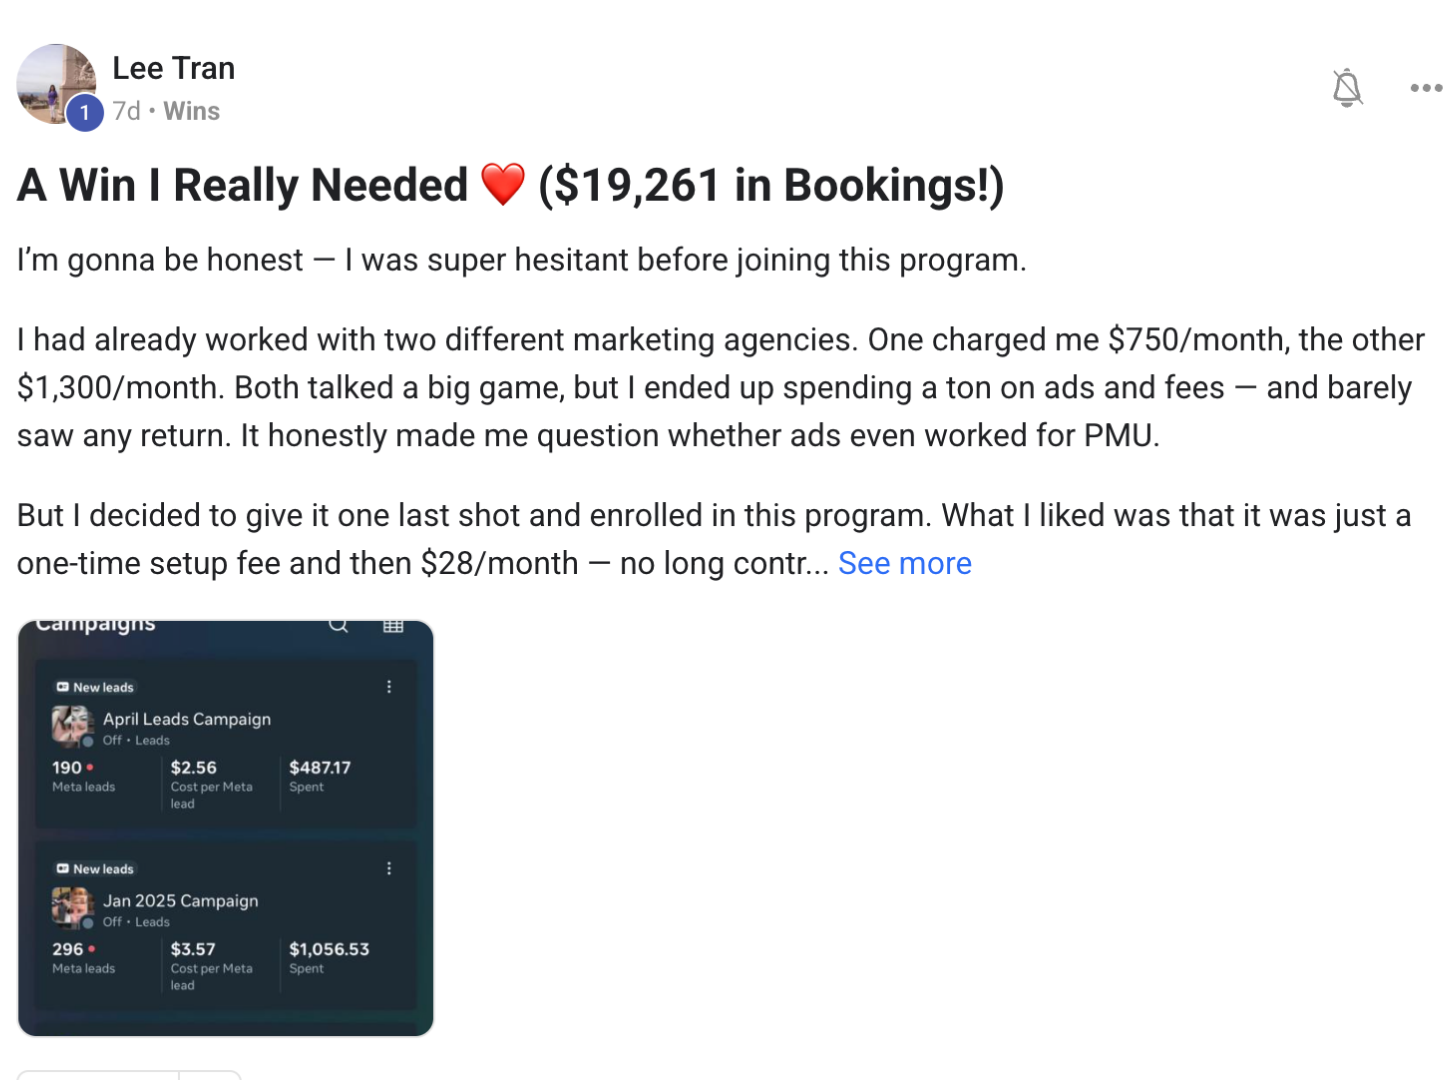Click the 7d timestamp link
The height and width of the screenshot is (1080, 1450).
(126, 111)
